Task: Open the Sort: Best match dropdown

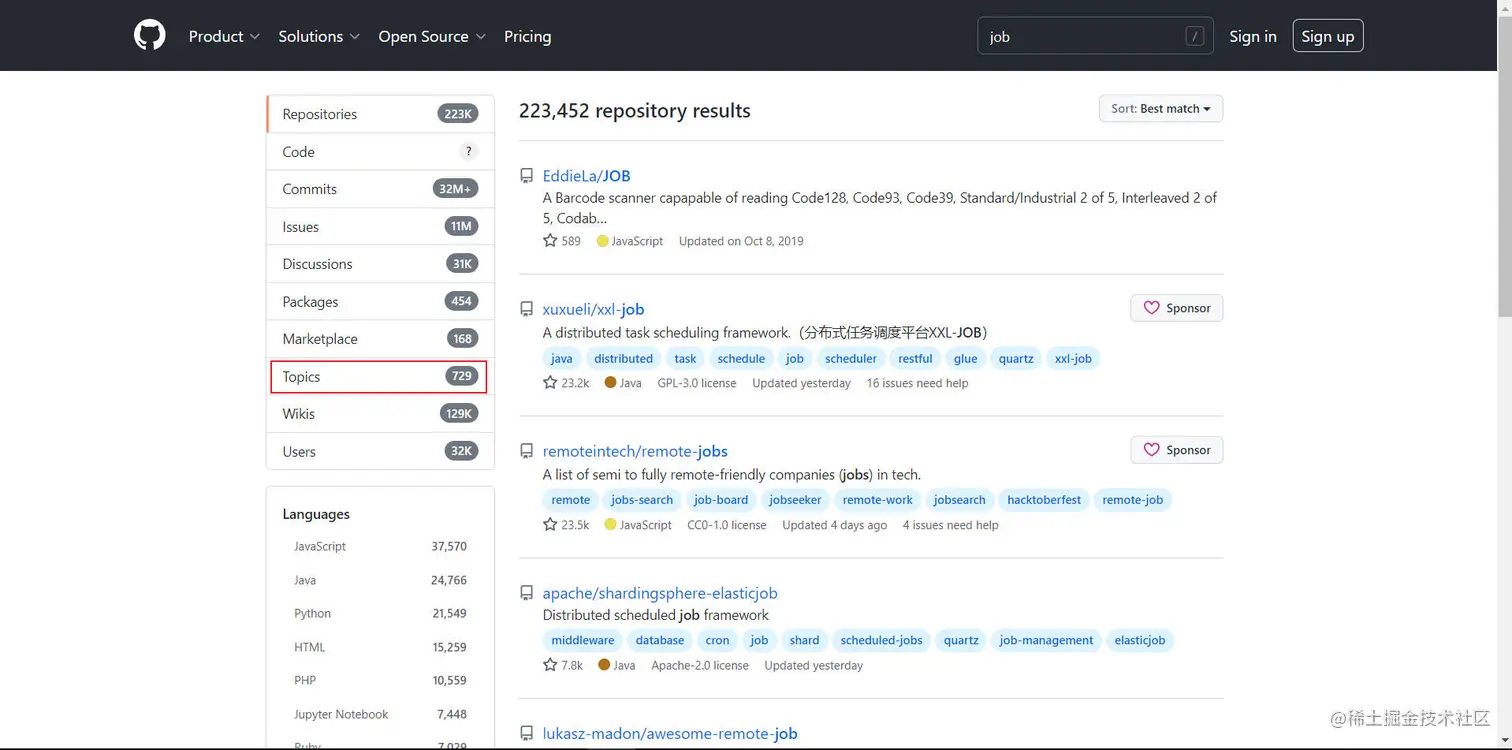Action: [1160, 109]
